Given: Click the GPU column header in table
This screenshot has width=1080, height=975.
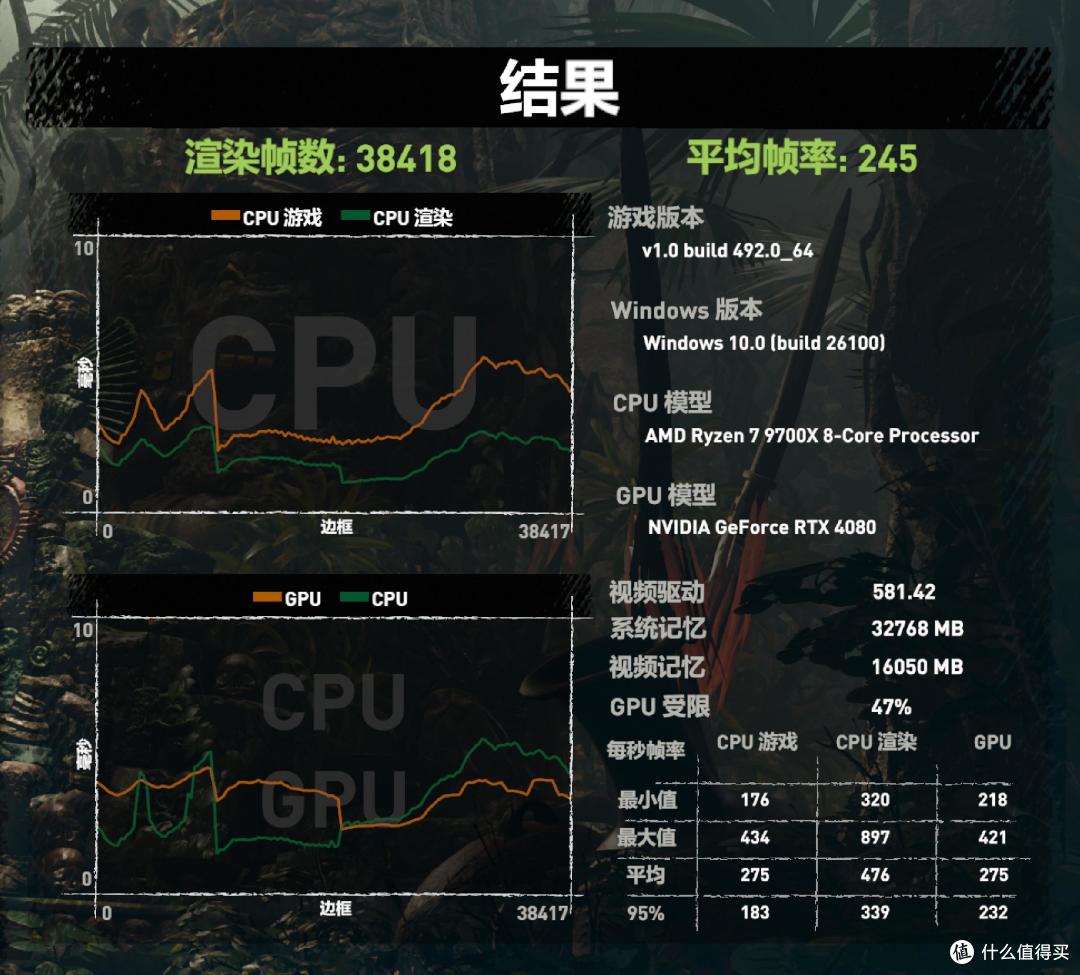Looking at the screenshot, I should tap(993, 742).
